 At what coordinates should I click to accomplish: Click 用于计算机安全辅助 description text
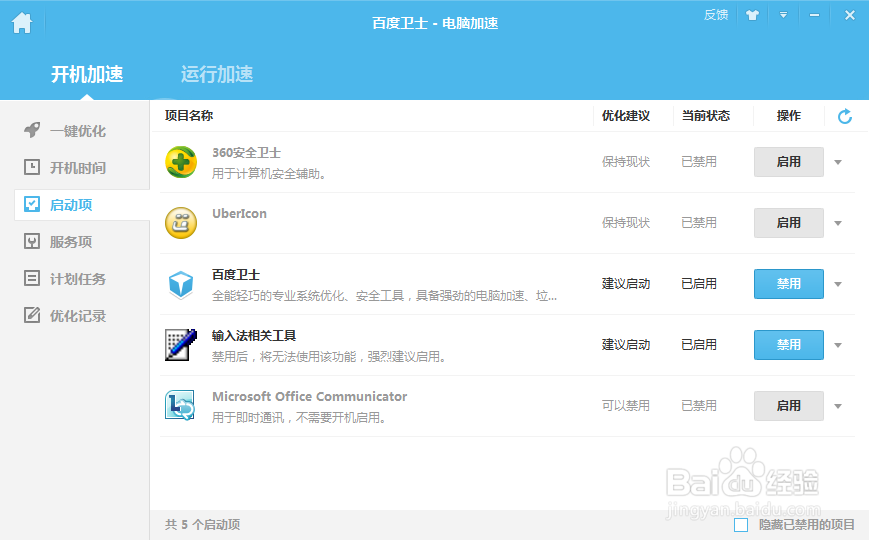point(269,174)
